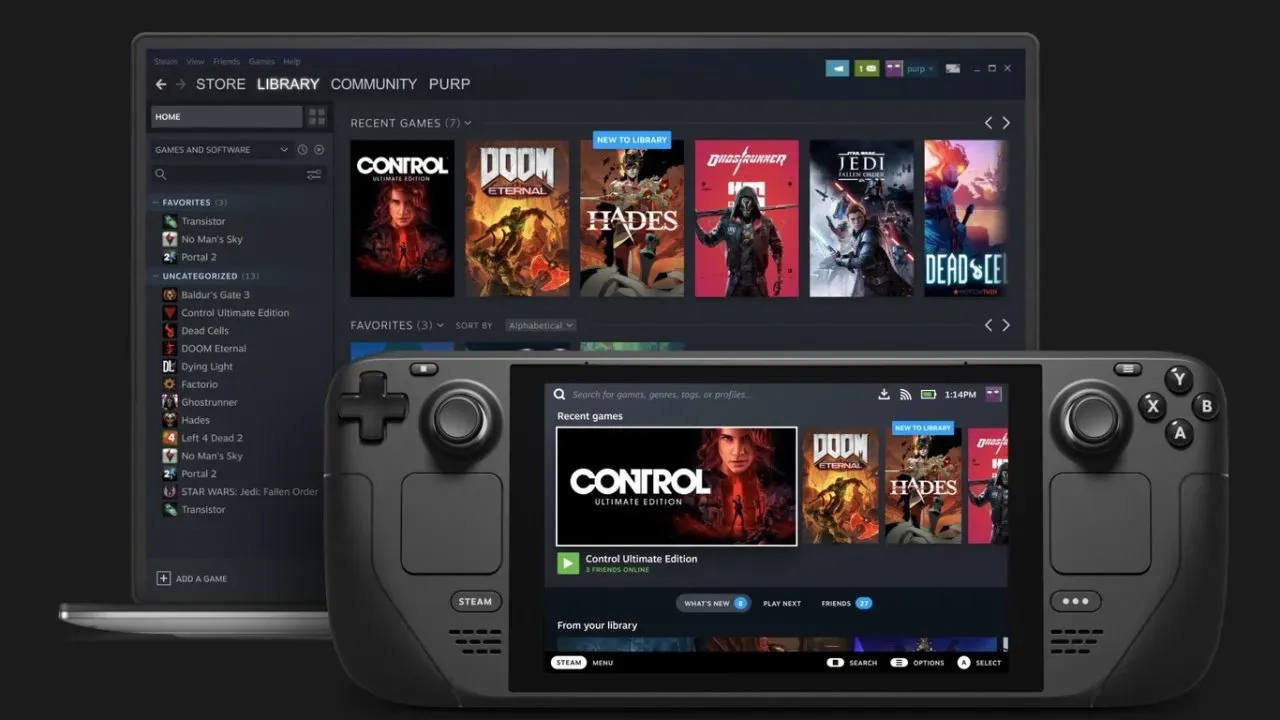Collapse the FAVORITES sidebar category

click(x=155, y=202)
